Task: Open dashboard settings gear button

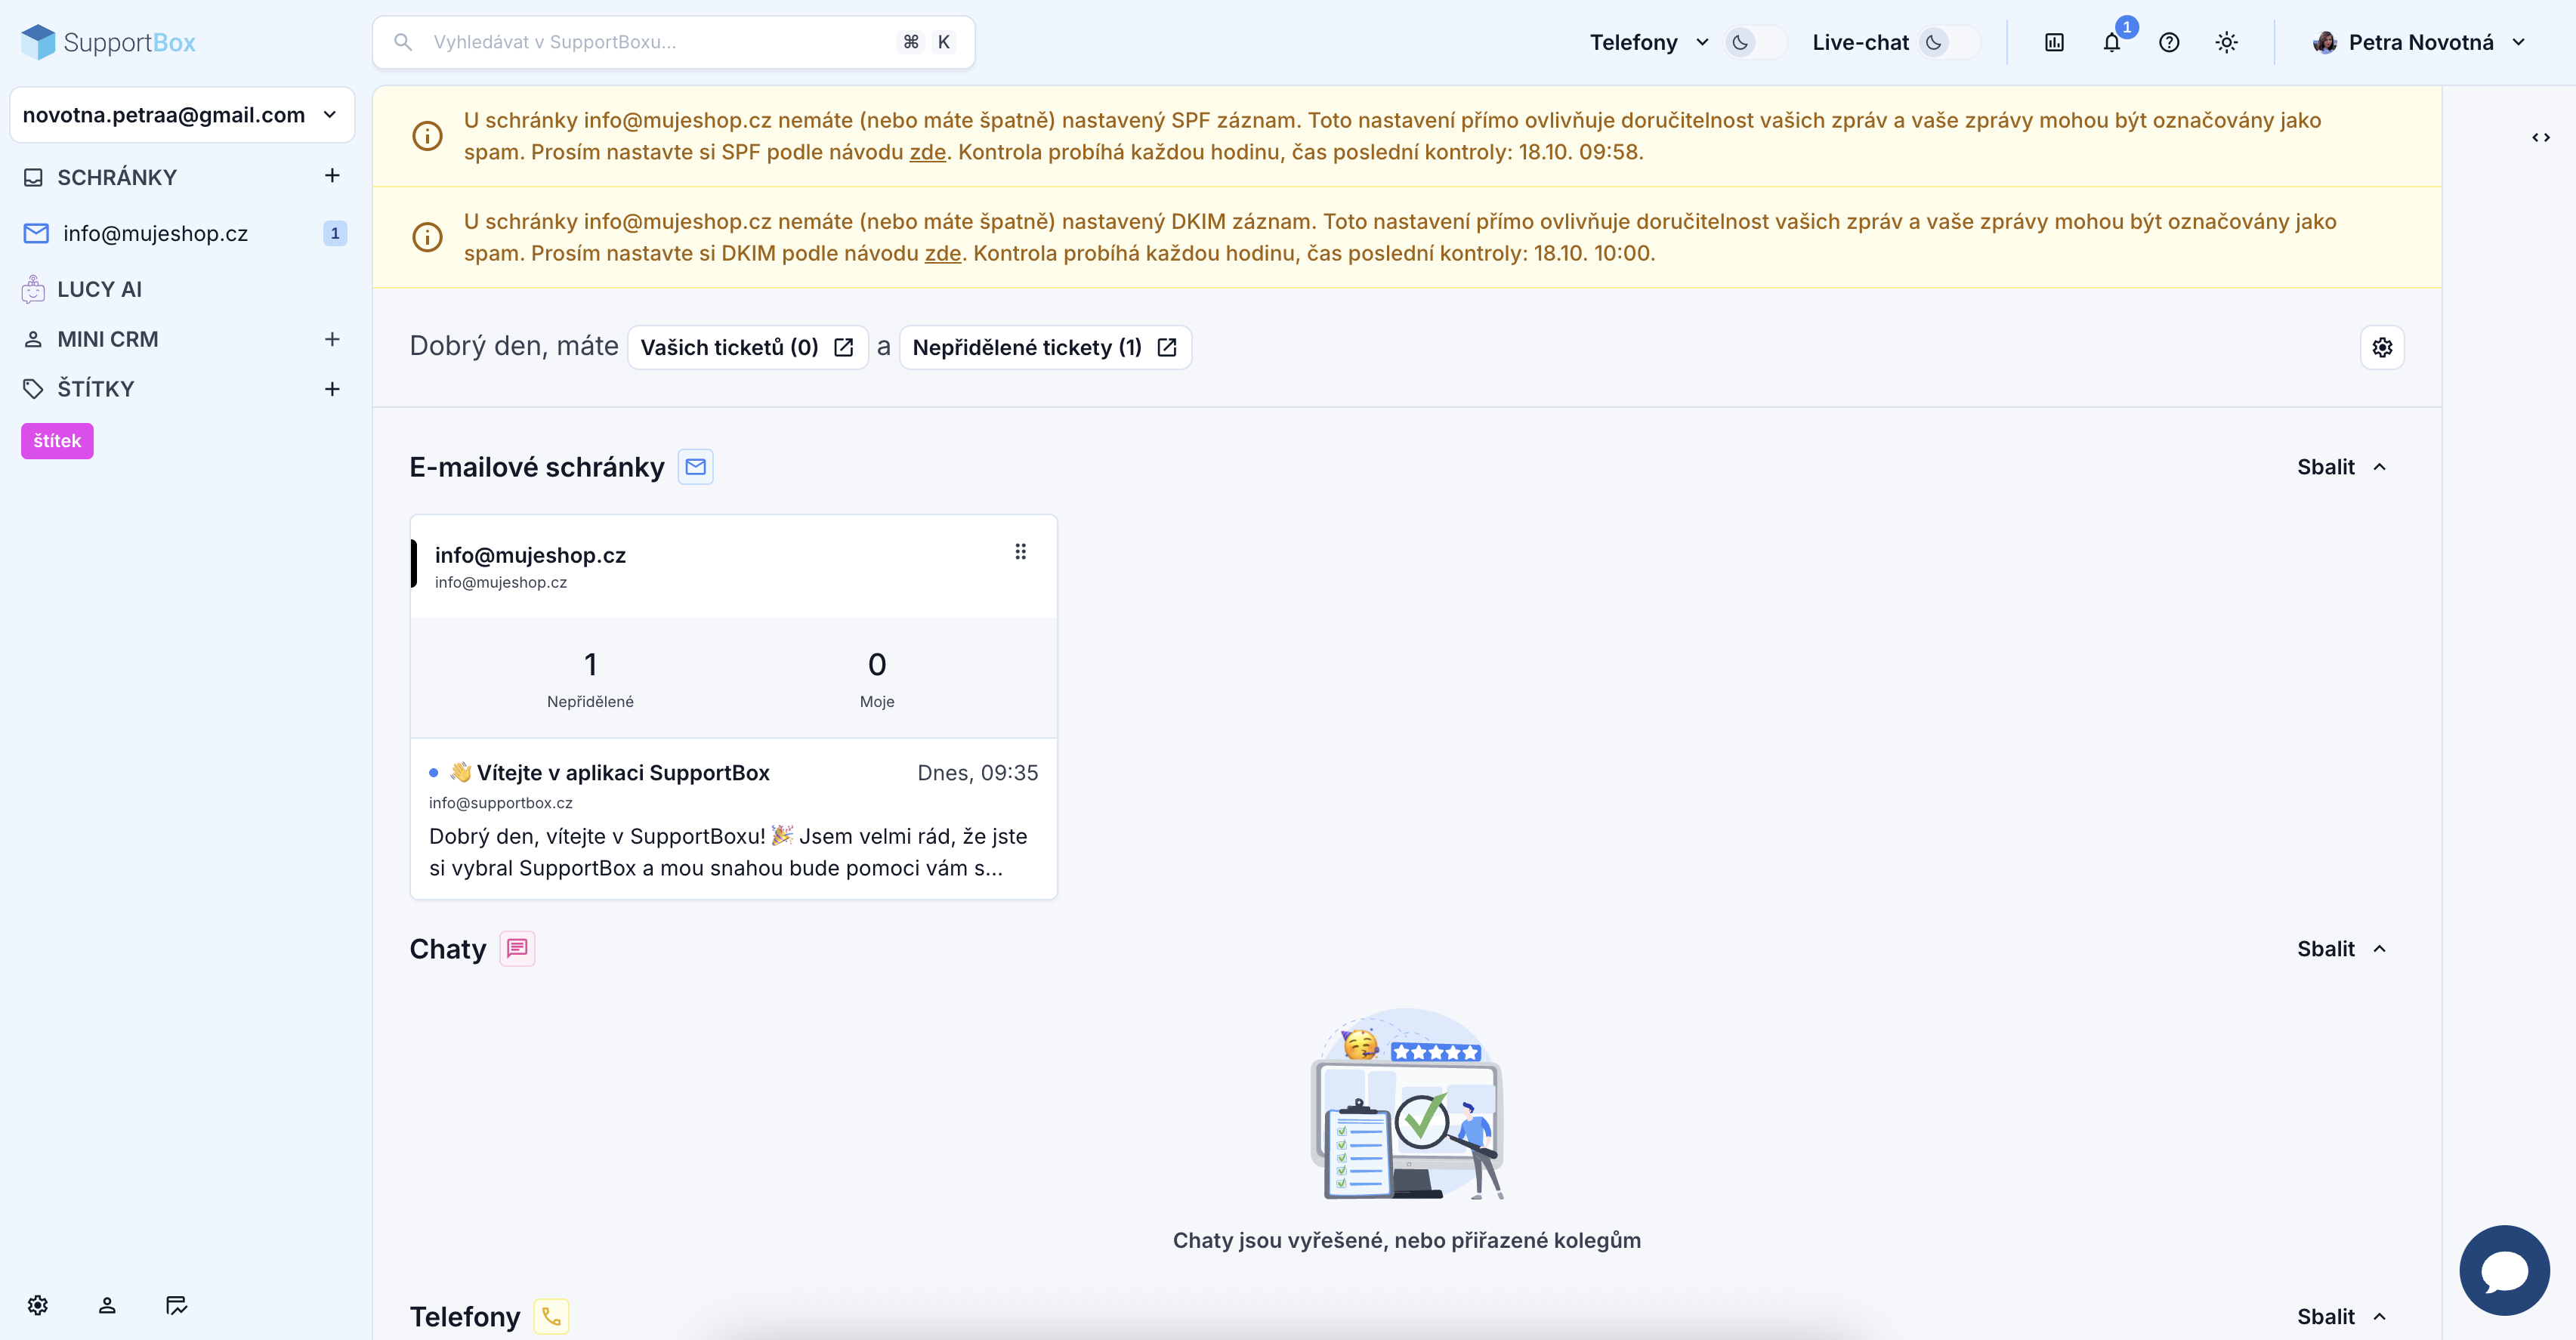Action: (x=2382, y=347)
